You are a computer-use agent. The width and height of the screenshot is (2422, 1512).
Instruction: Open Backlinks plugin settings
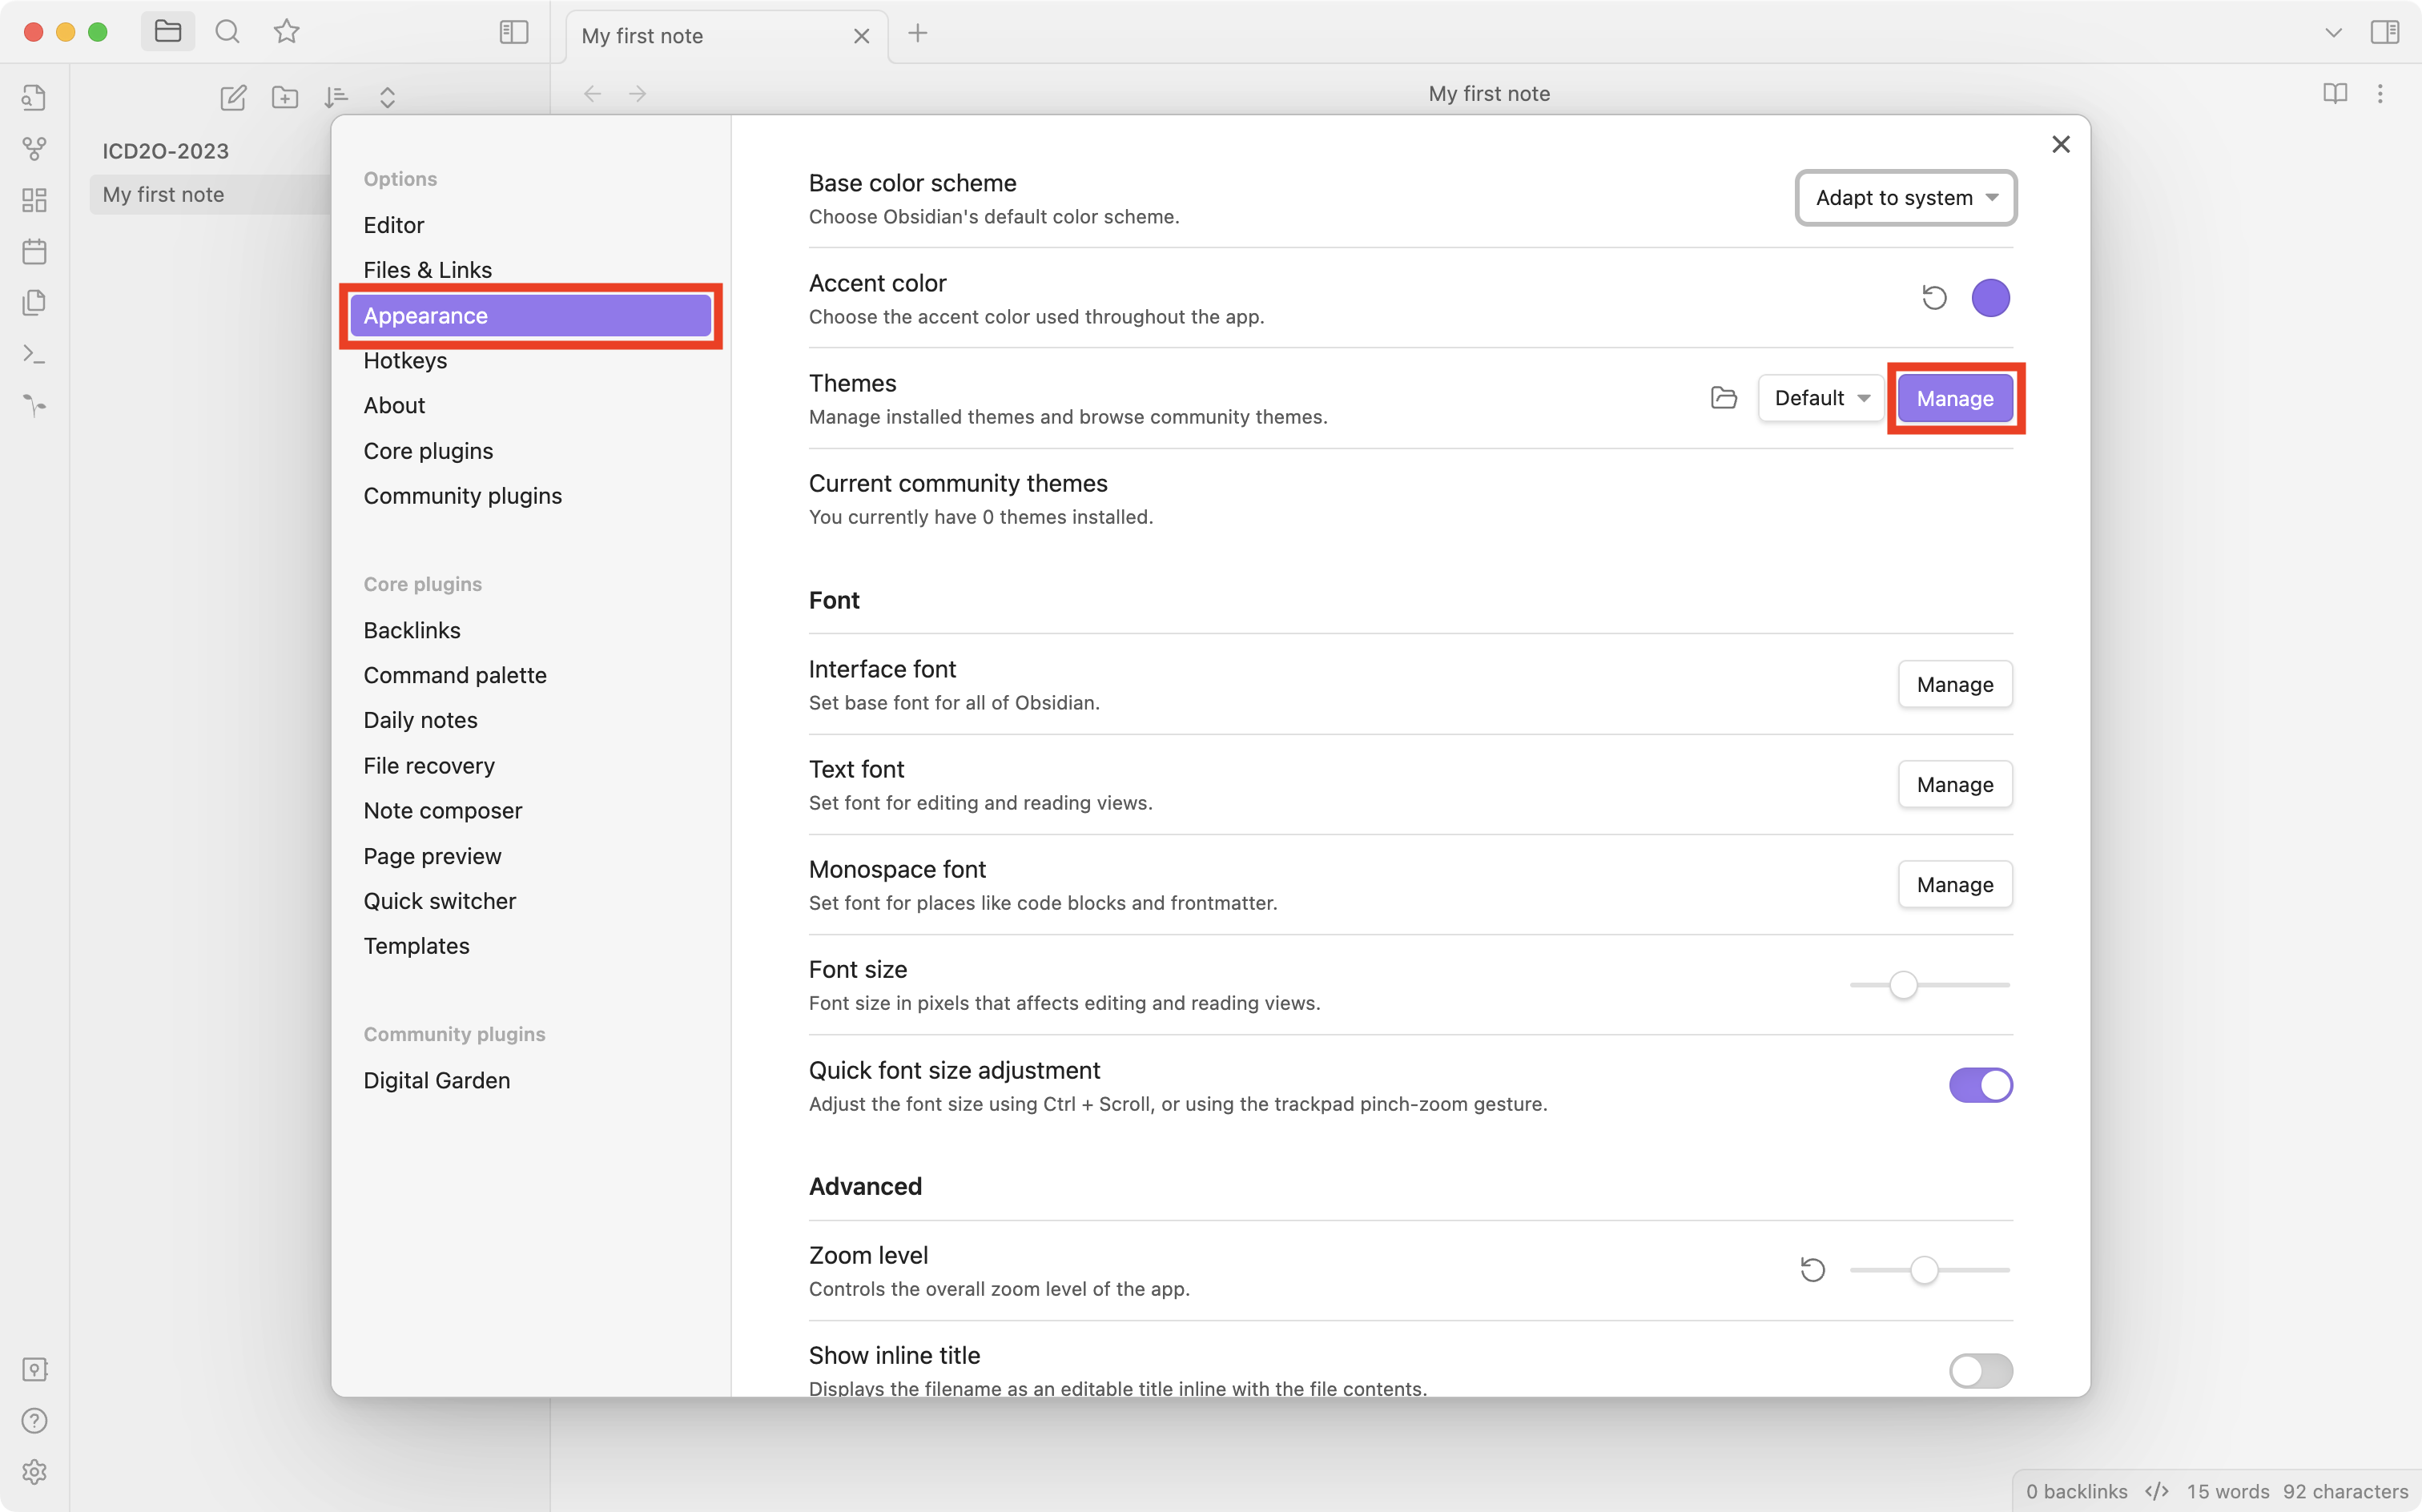pyautogui.click(x=531, y=630)
